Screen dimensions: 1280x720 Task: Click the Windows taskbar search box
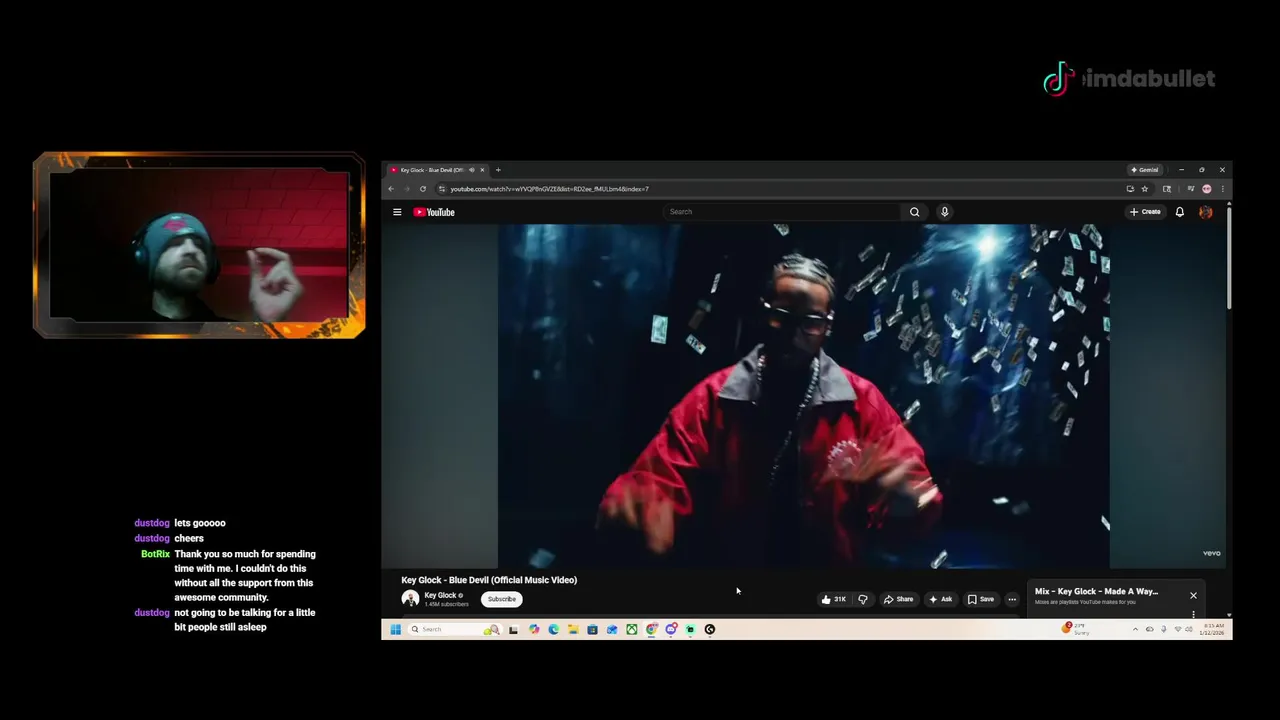coord(455,629)
